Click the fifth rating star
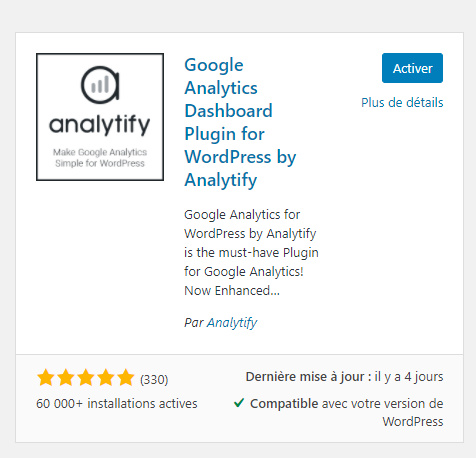The height and width of the screenshot is (458, 476). 126,378
